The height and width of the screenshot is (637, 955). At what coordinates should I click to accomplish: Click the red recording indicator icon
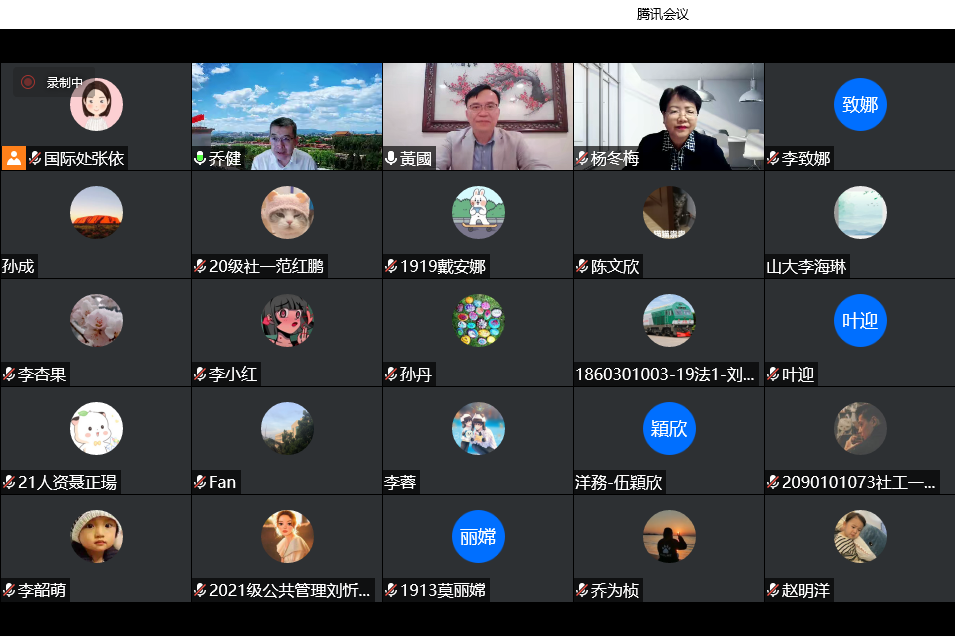pos(28,82)
